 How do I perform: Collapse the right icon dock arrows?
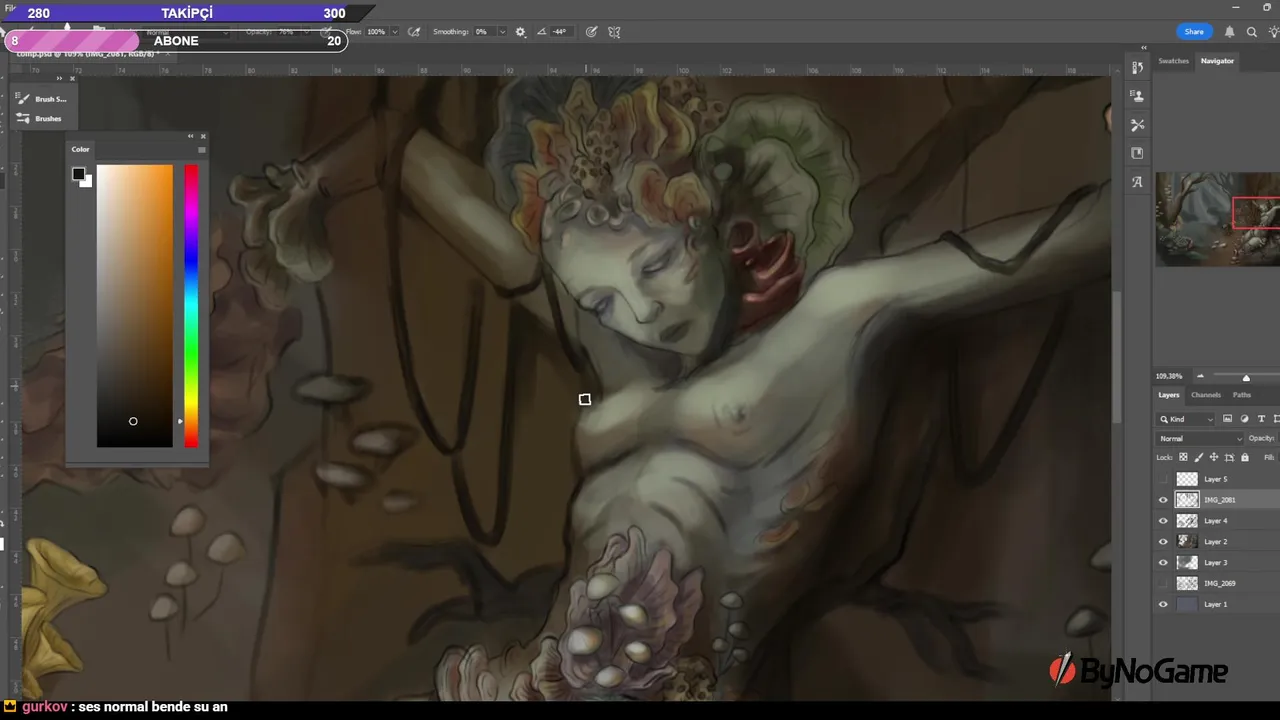[x=1144, y=48]
